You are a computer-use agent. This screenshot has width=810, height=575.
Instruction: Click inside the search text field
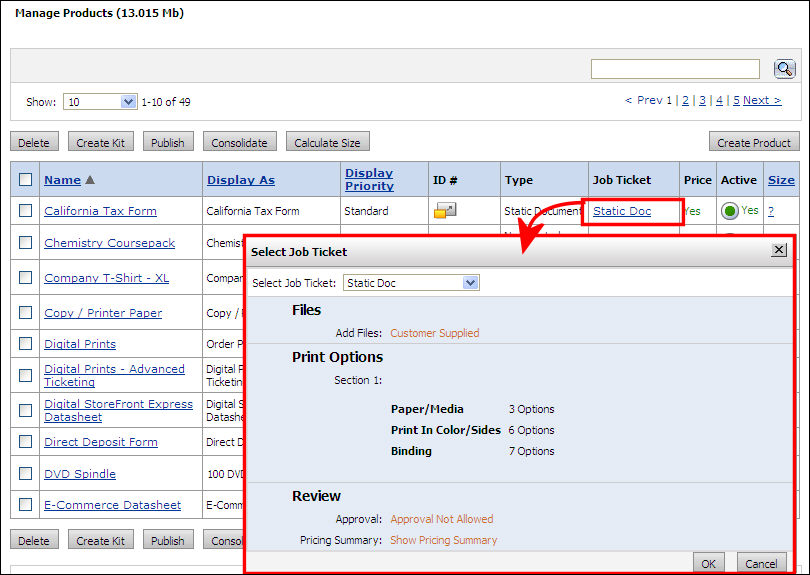pos(675,69)
